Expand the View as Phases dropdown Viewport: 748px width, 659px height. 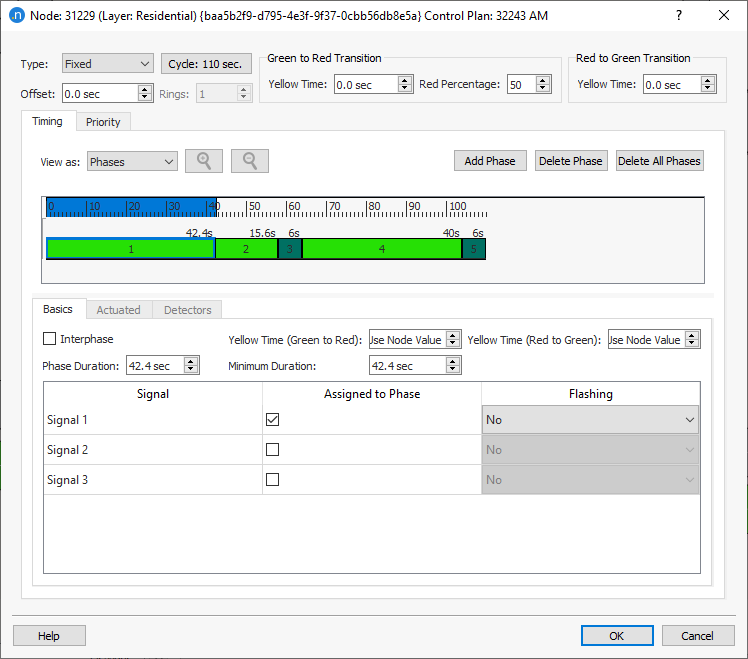[x=132, y=161]
